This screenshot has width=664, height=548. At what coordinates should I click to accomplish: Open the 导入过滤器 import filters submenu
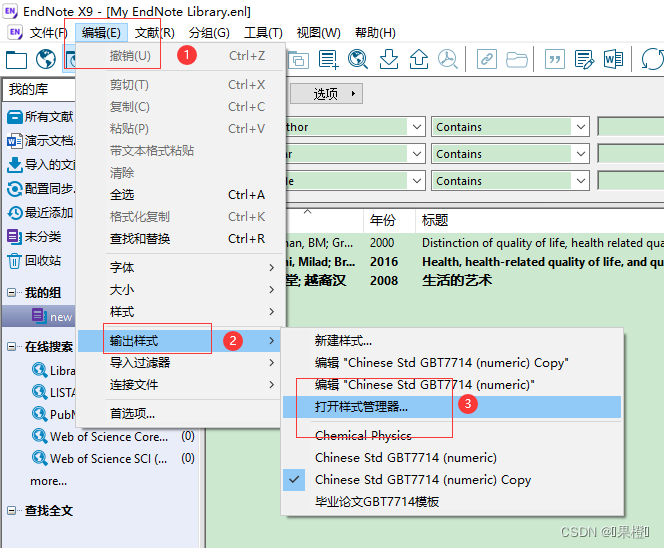(181, 363)
